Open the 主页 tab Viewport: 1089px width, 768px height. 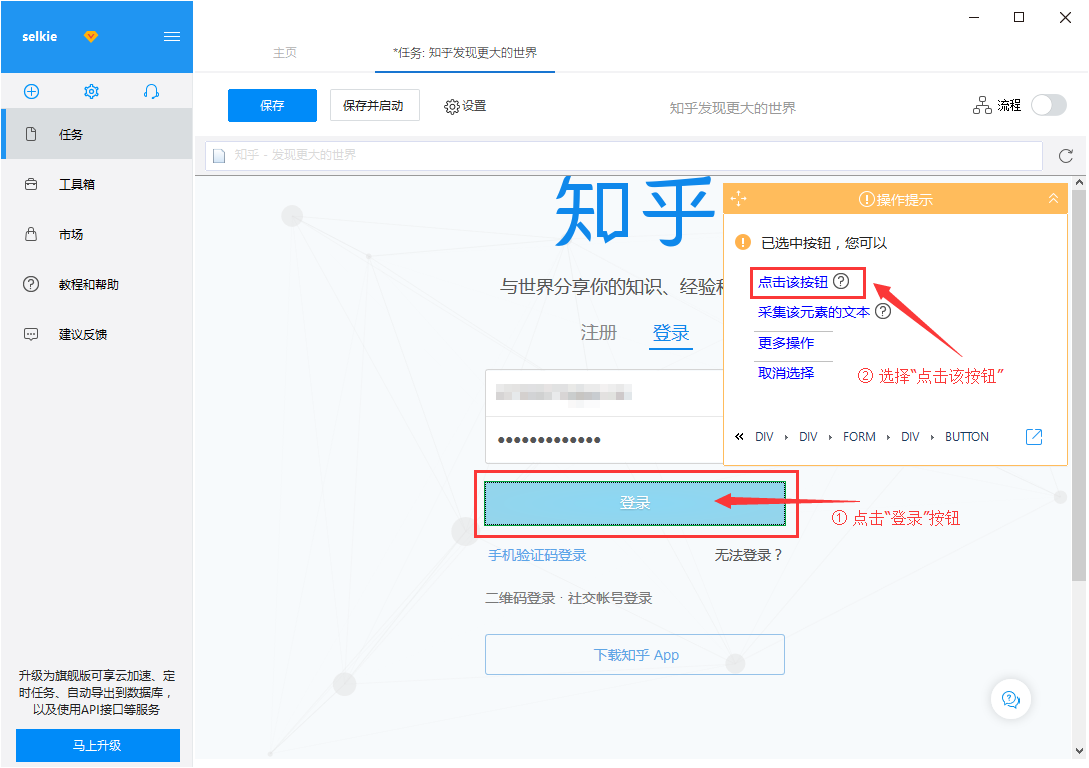pos(285,53)
